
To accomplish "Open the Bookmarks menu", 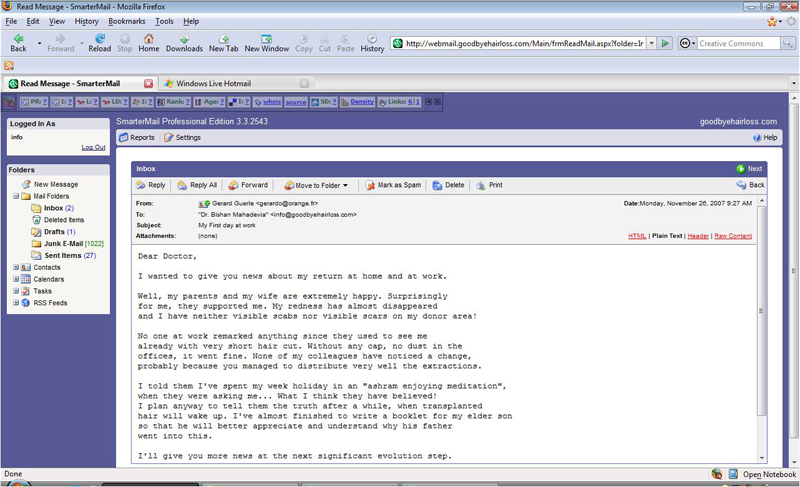I will [126, 21].
